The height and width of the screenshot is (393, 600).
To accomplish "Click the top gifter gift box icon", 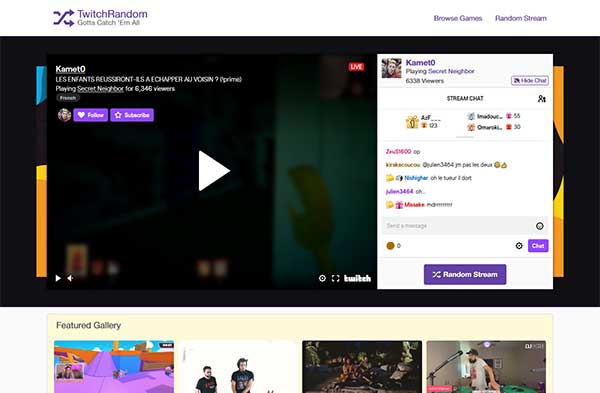I will 412,122.
